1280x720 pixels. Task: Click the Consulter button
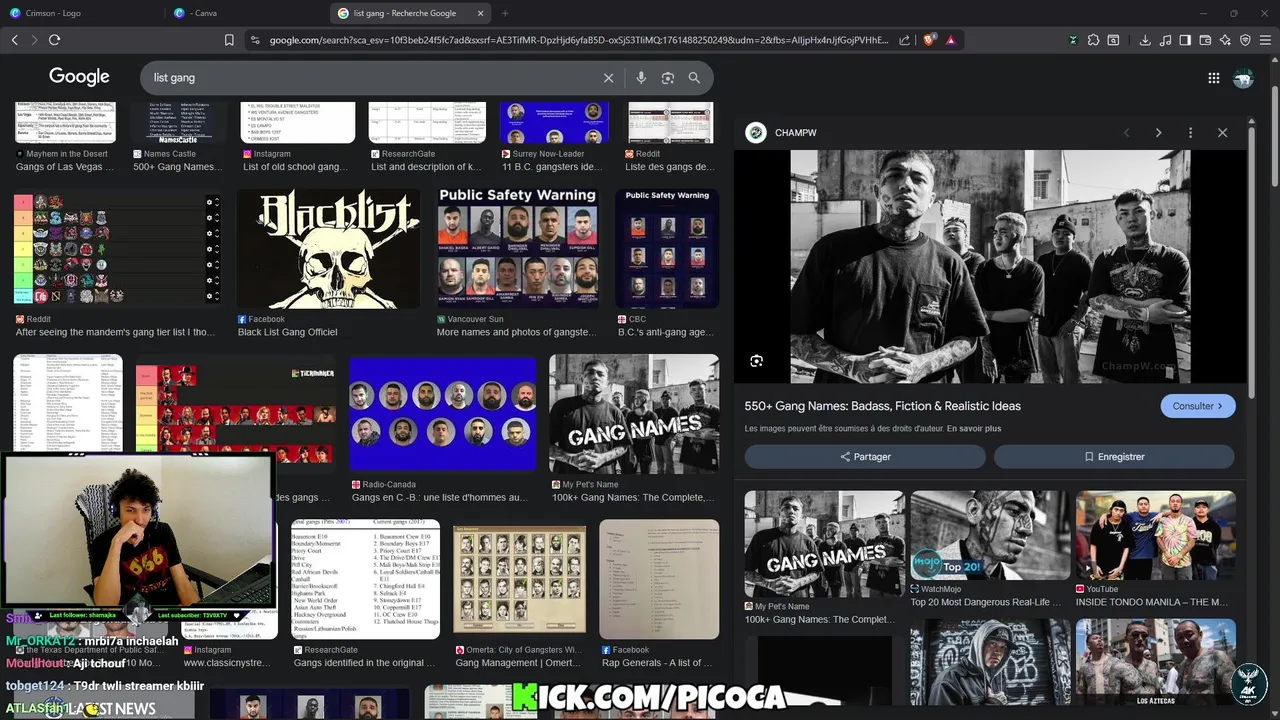click(x=1198, y=406)
